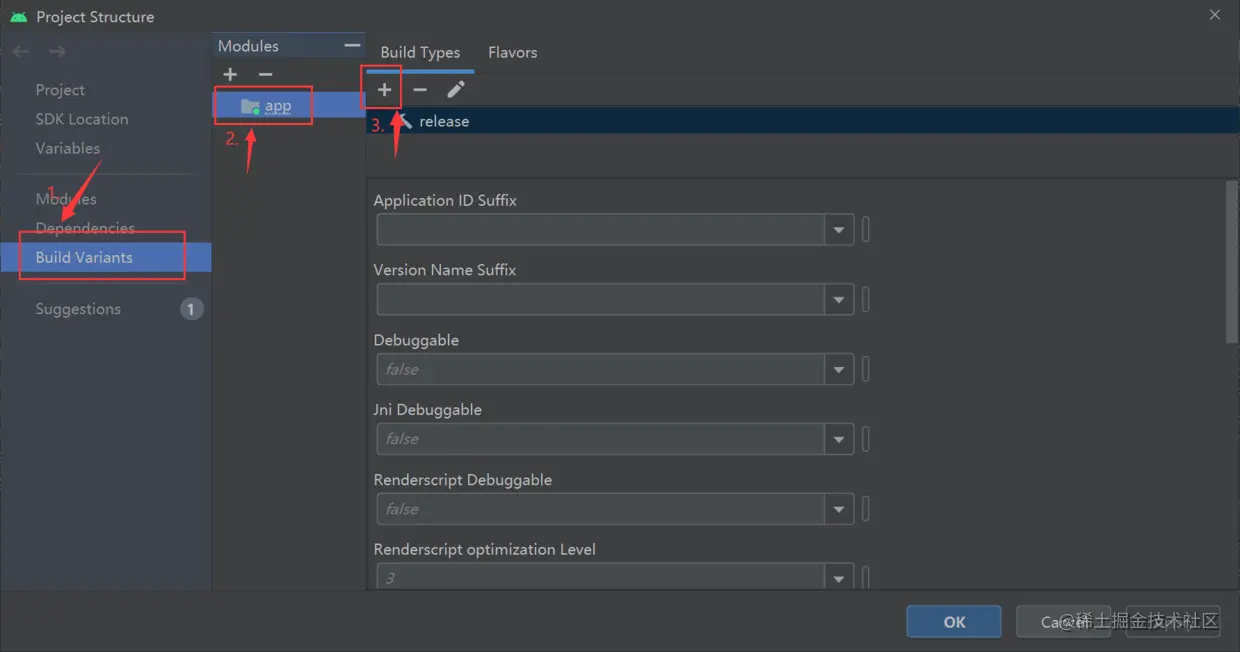Open the Modules section in sidebar
The width and height of the screenshot is (1240, 652).
(66, 199)
